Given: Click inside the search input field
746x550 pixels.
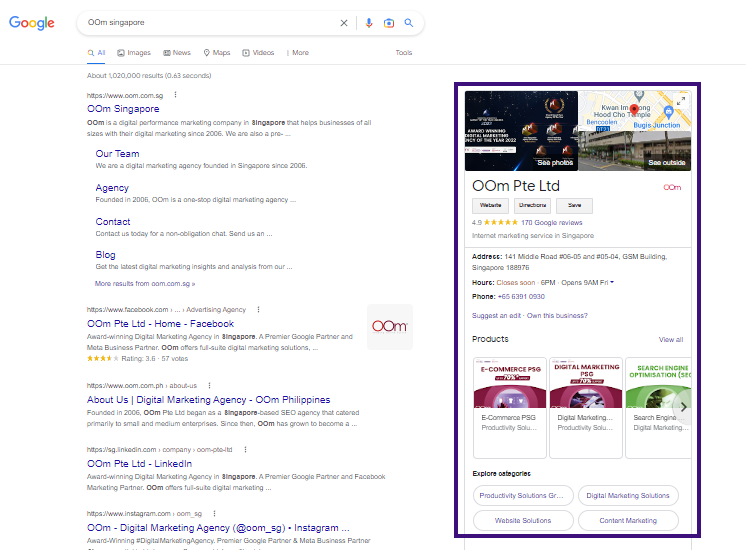Looking at the screenshot, I should (209, 23).
